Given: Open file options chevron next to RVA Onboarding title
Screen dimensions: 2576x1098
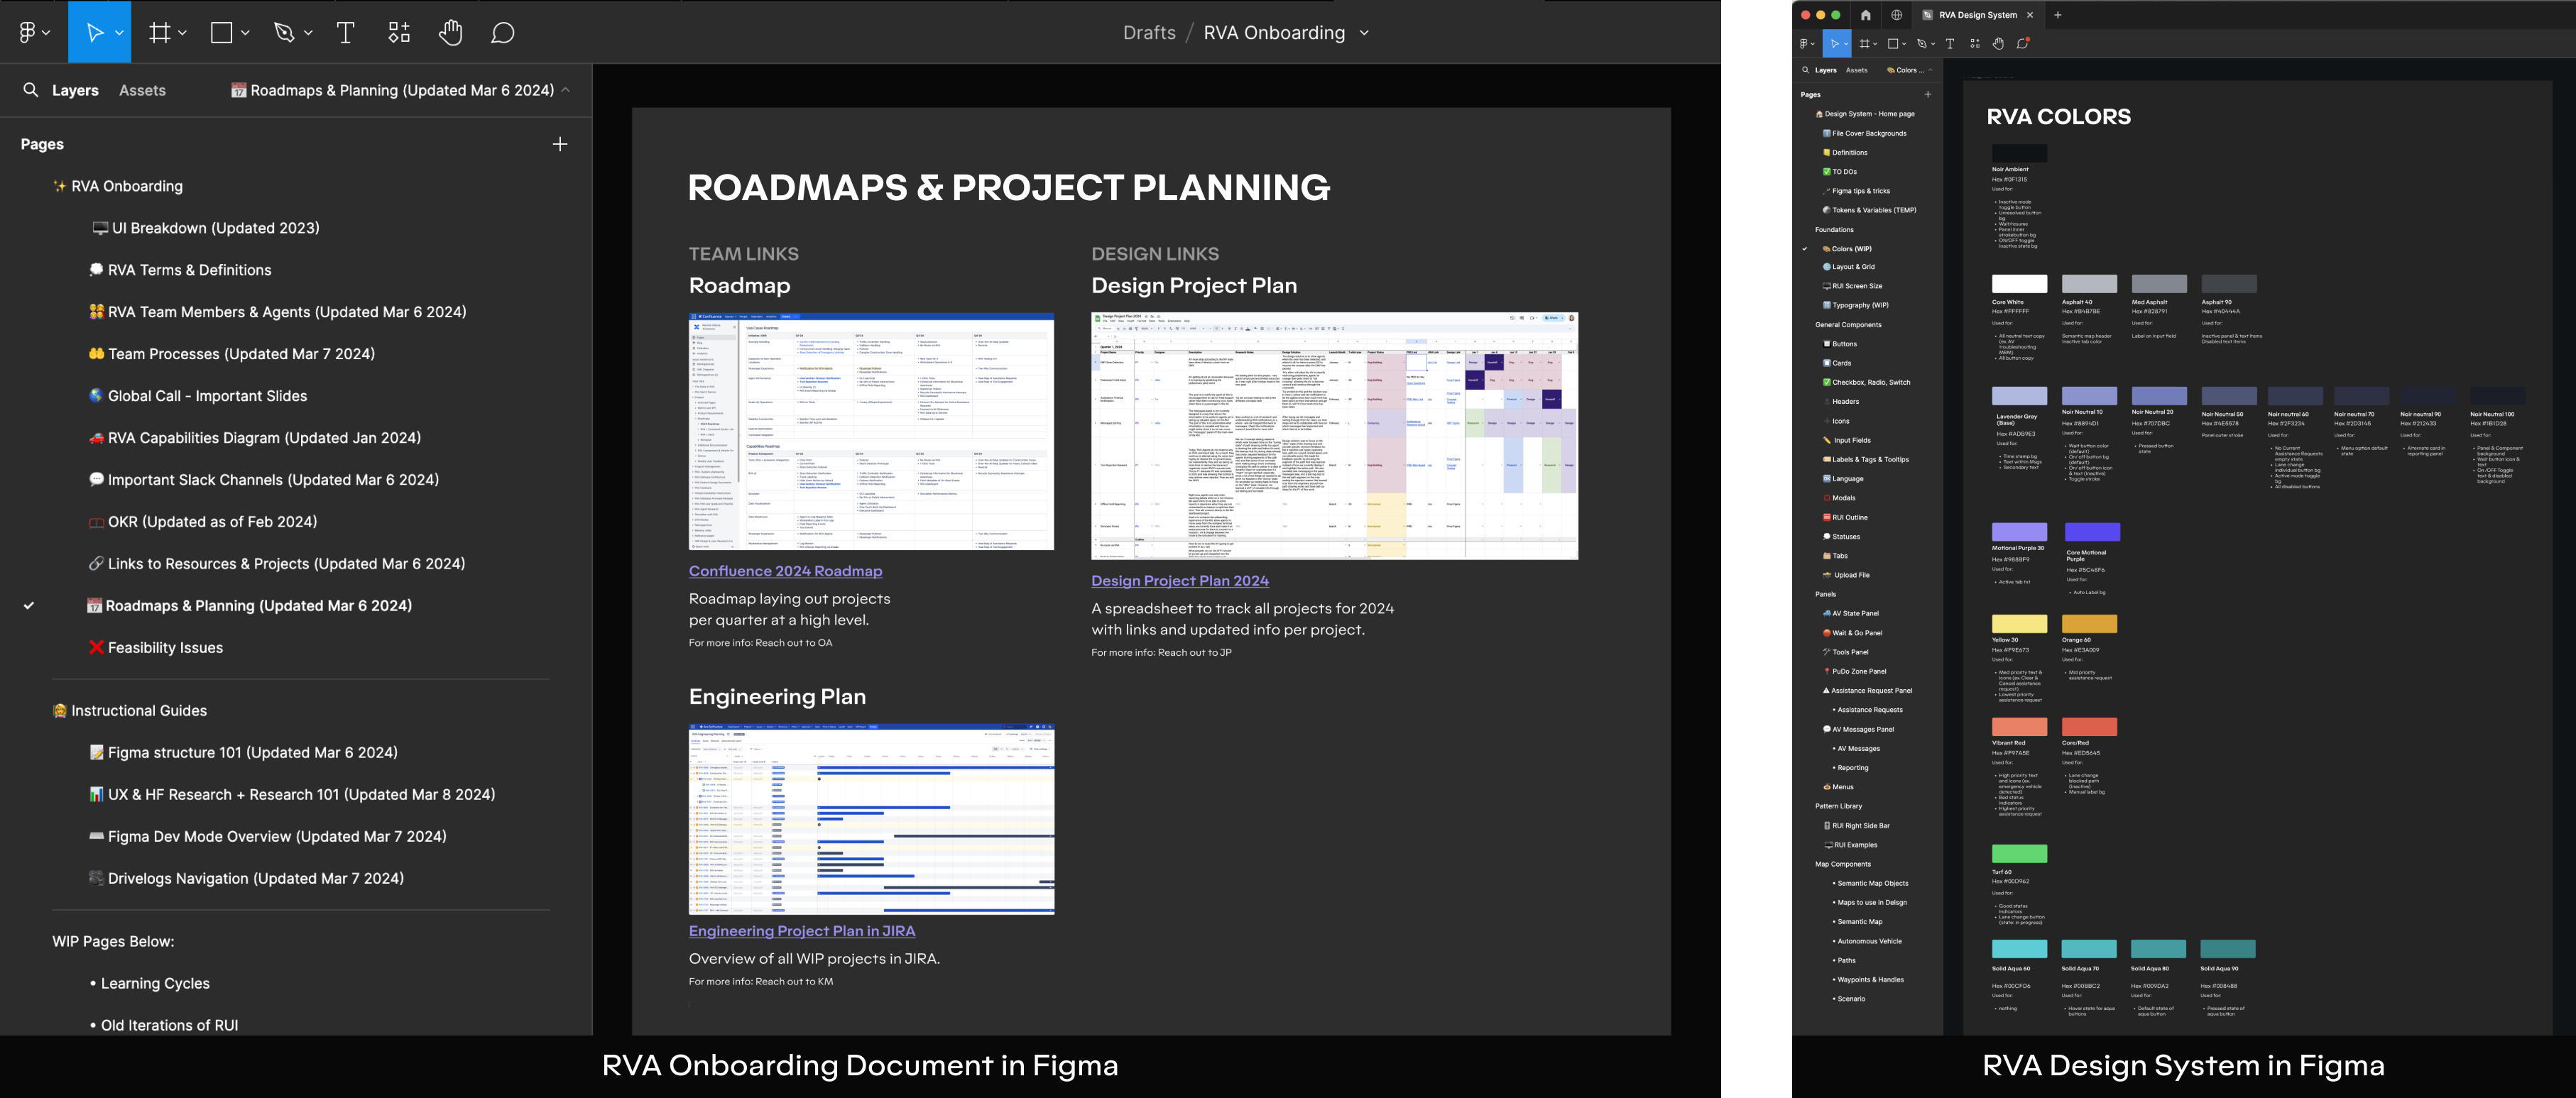Looking at the screenshot, I should pyautogui.click(x=1363, y=33).
